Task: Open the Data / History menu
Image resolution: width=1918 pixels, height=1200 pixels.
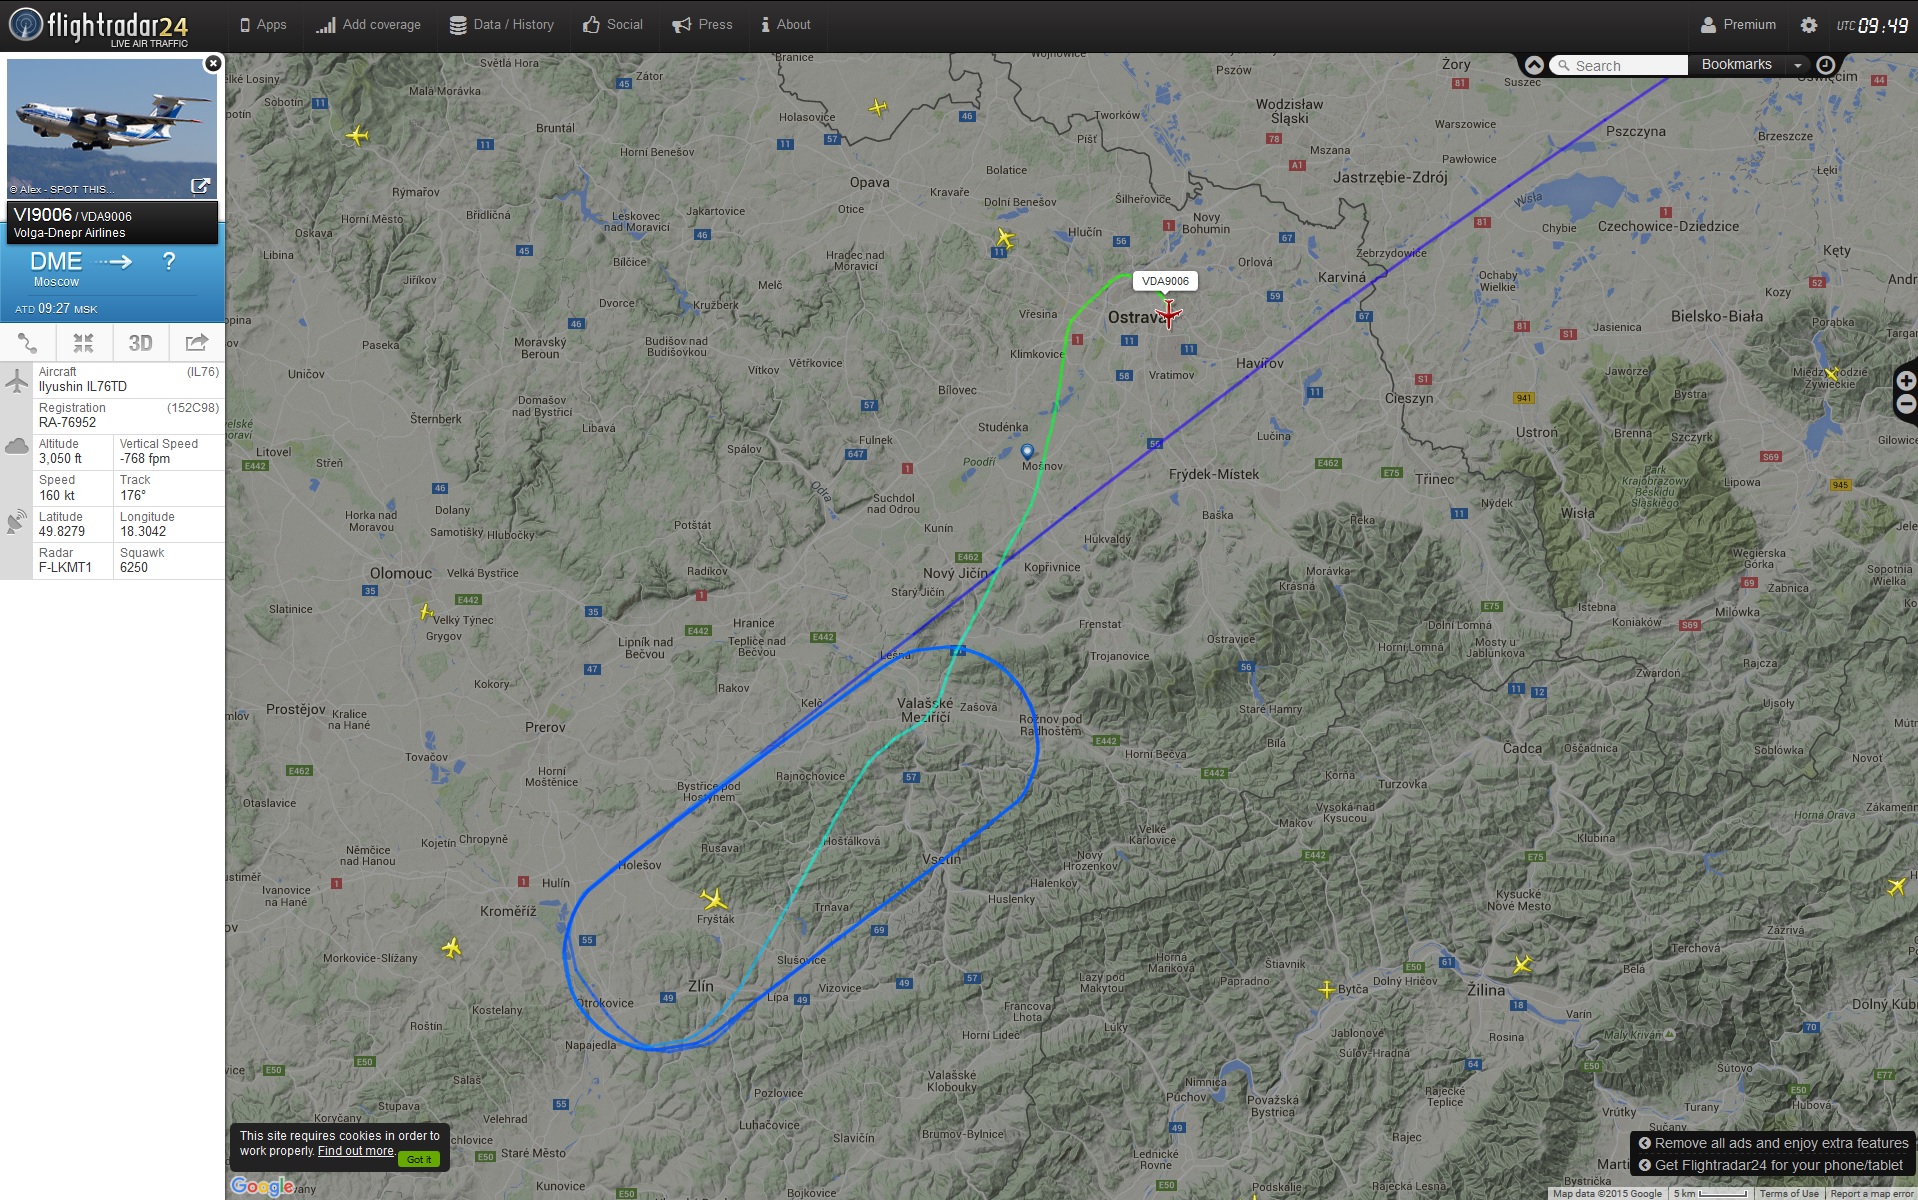Action: point(501,25)
